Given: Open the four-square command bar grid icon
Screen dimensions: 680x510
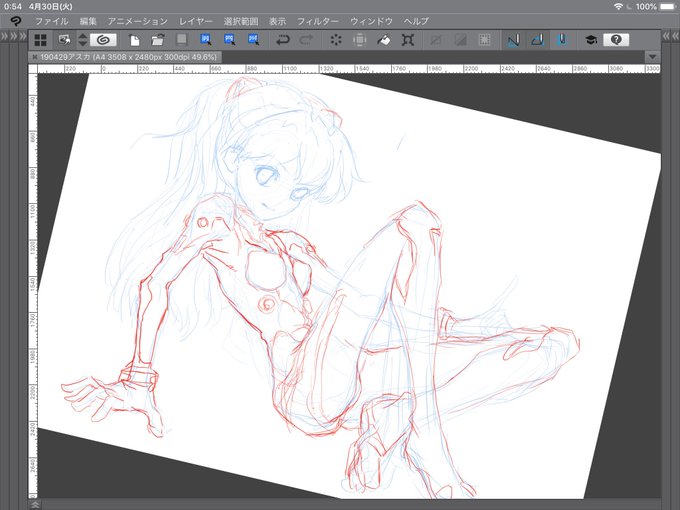Looking at the screenshot, I should tap(40, 40).
